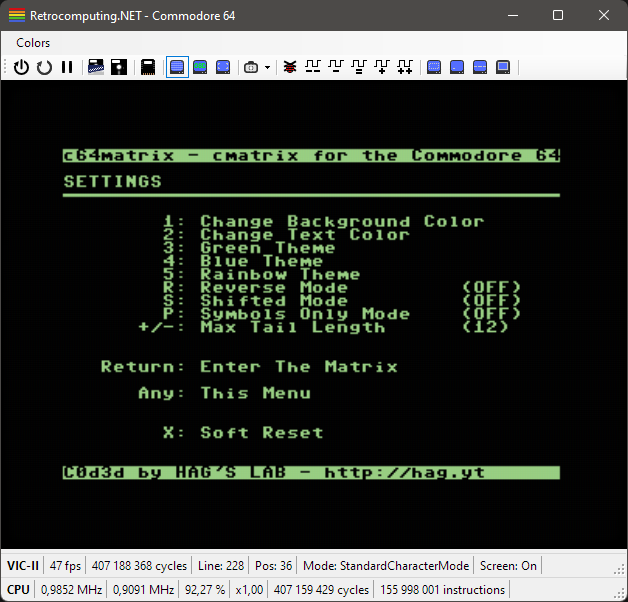Click the (12) tail length value
The image size is (628, 602).
click(485, 327)
